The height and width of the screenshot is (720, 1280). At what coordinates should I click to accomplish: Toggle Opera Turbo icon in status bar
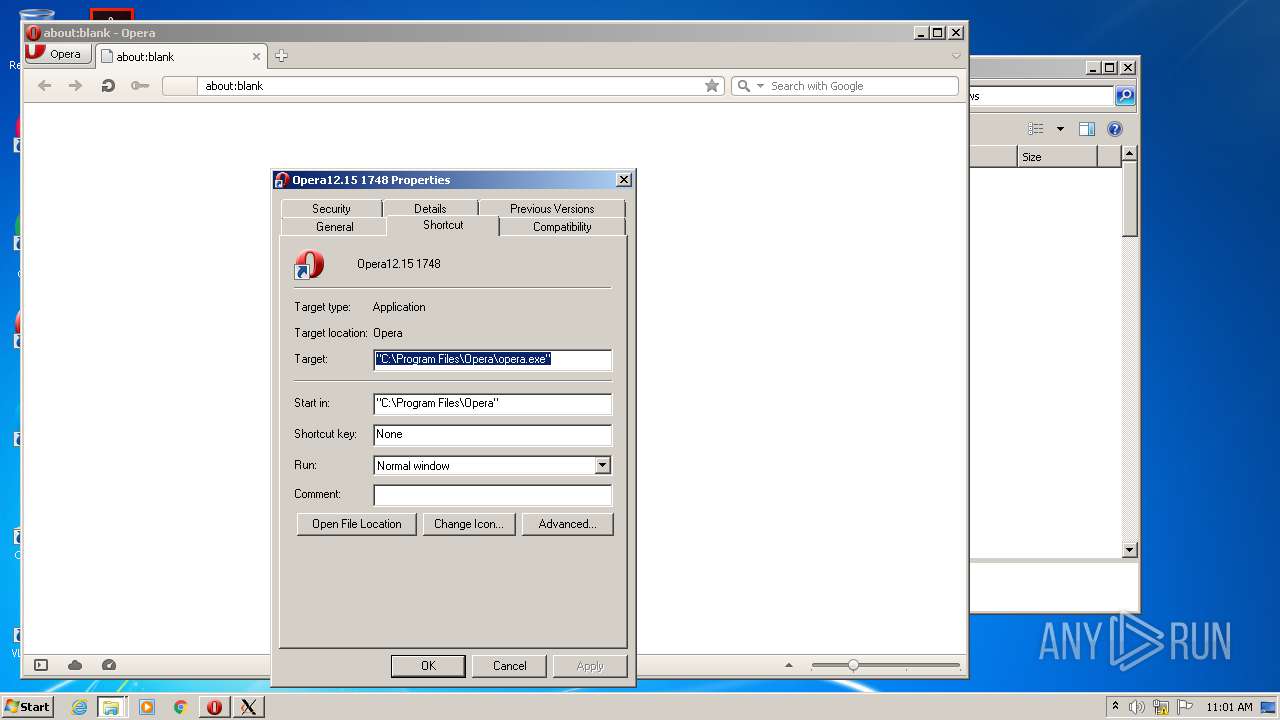(109, 665)
